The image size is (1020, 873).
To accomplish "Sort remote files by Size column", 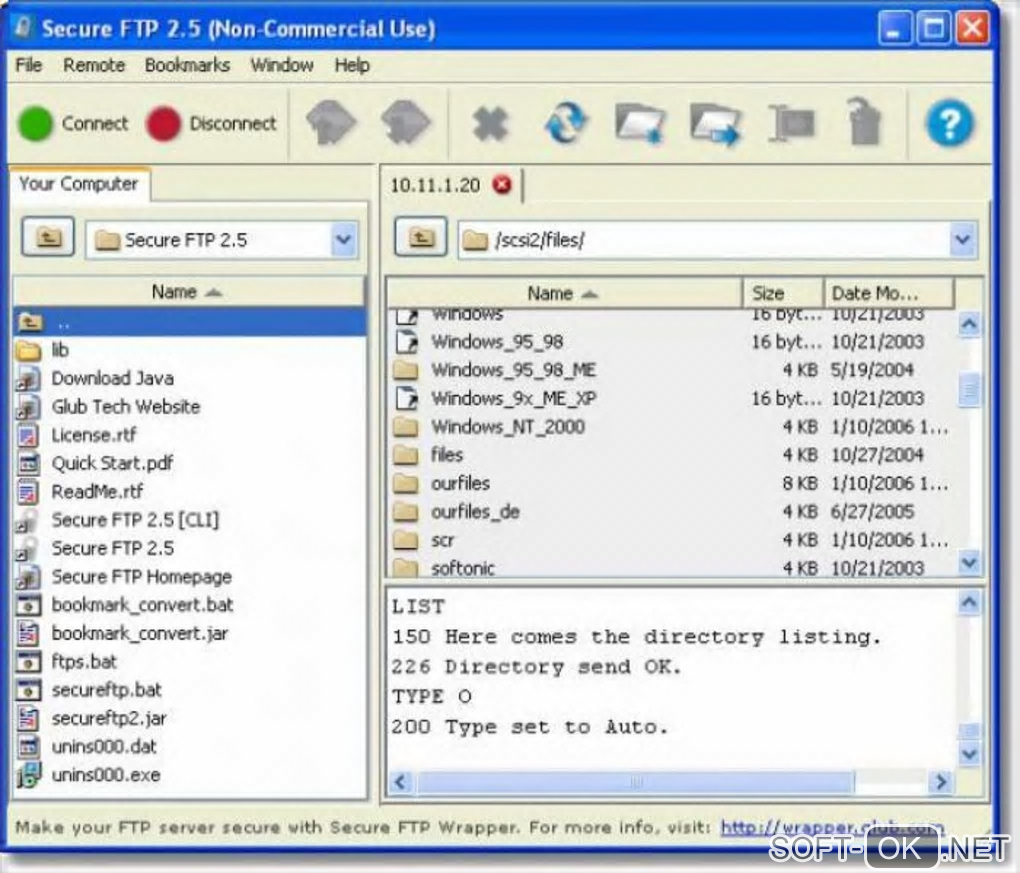I will [x=783, y=293].
